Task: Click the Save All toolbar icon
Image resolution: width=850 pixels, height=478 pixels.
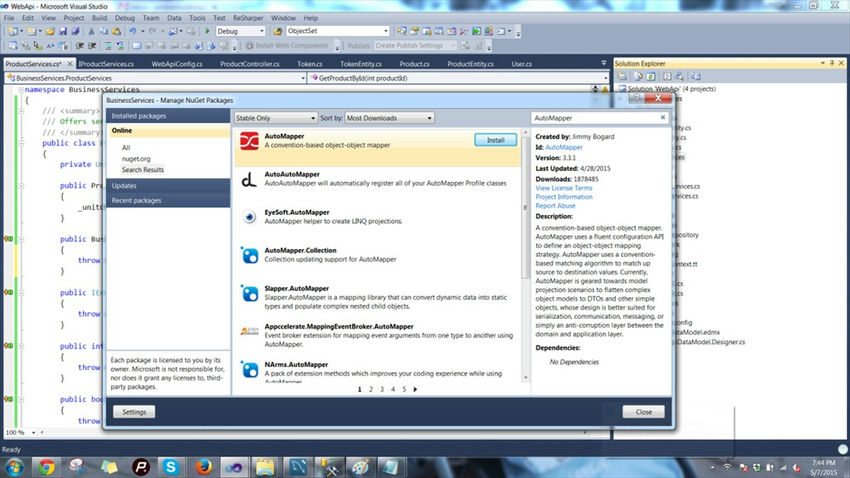Action: (x=75, y=31)
